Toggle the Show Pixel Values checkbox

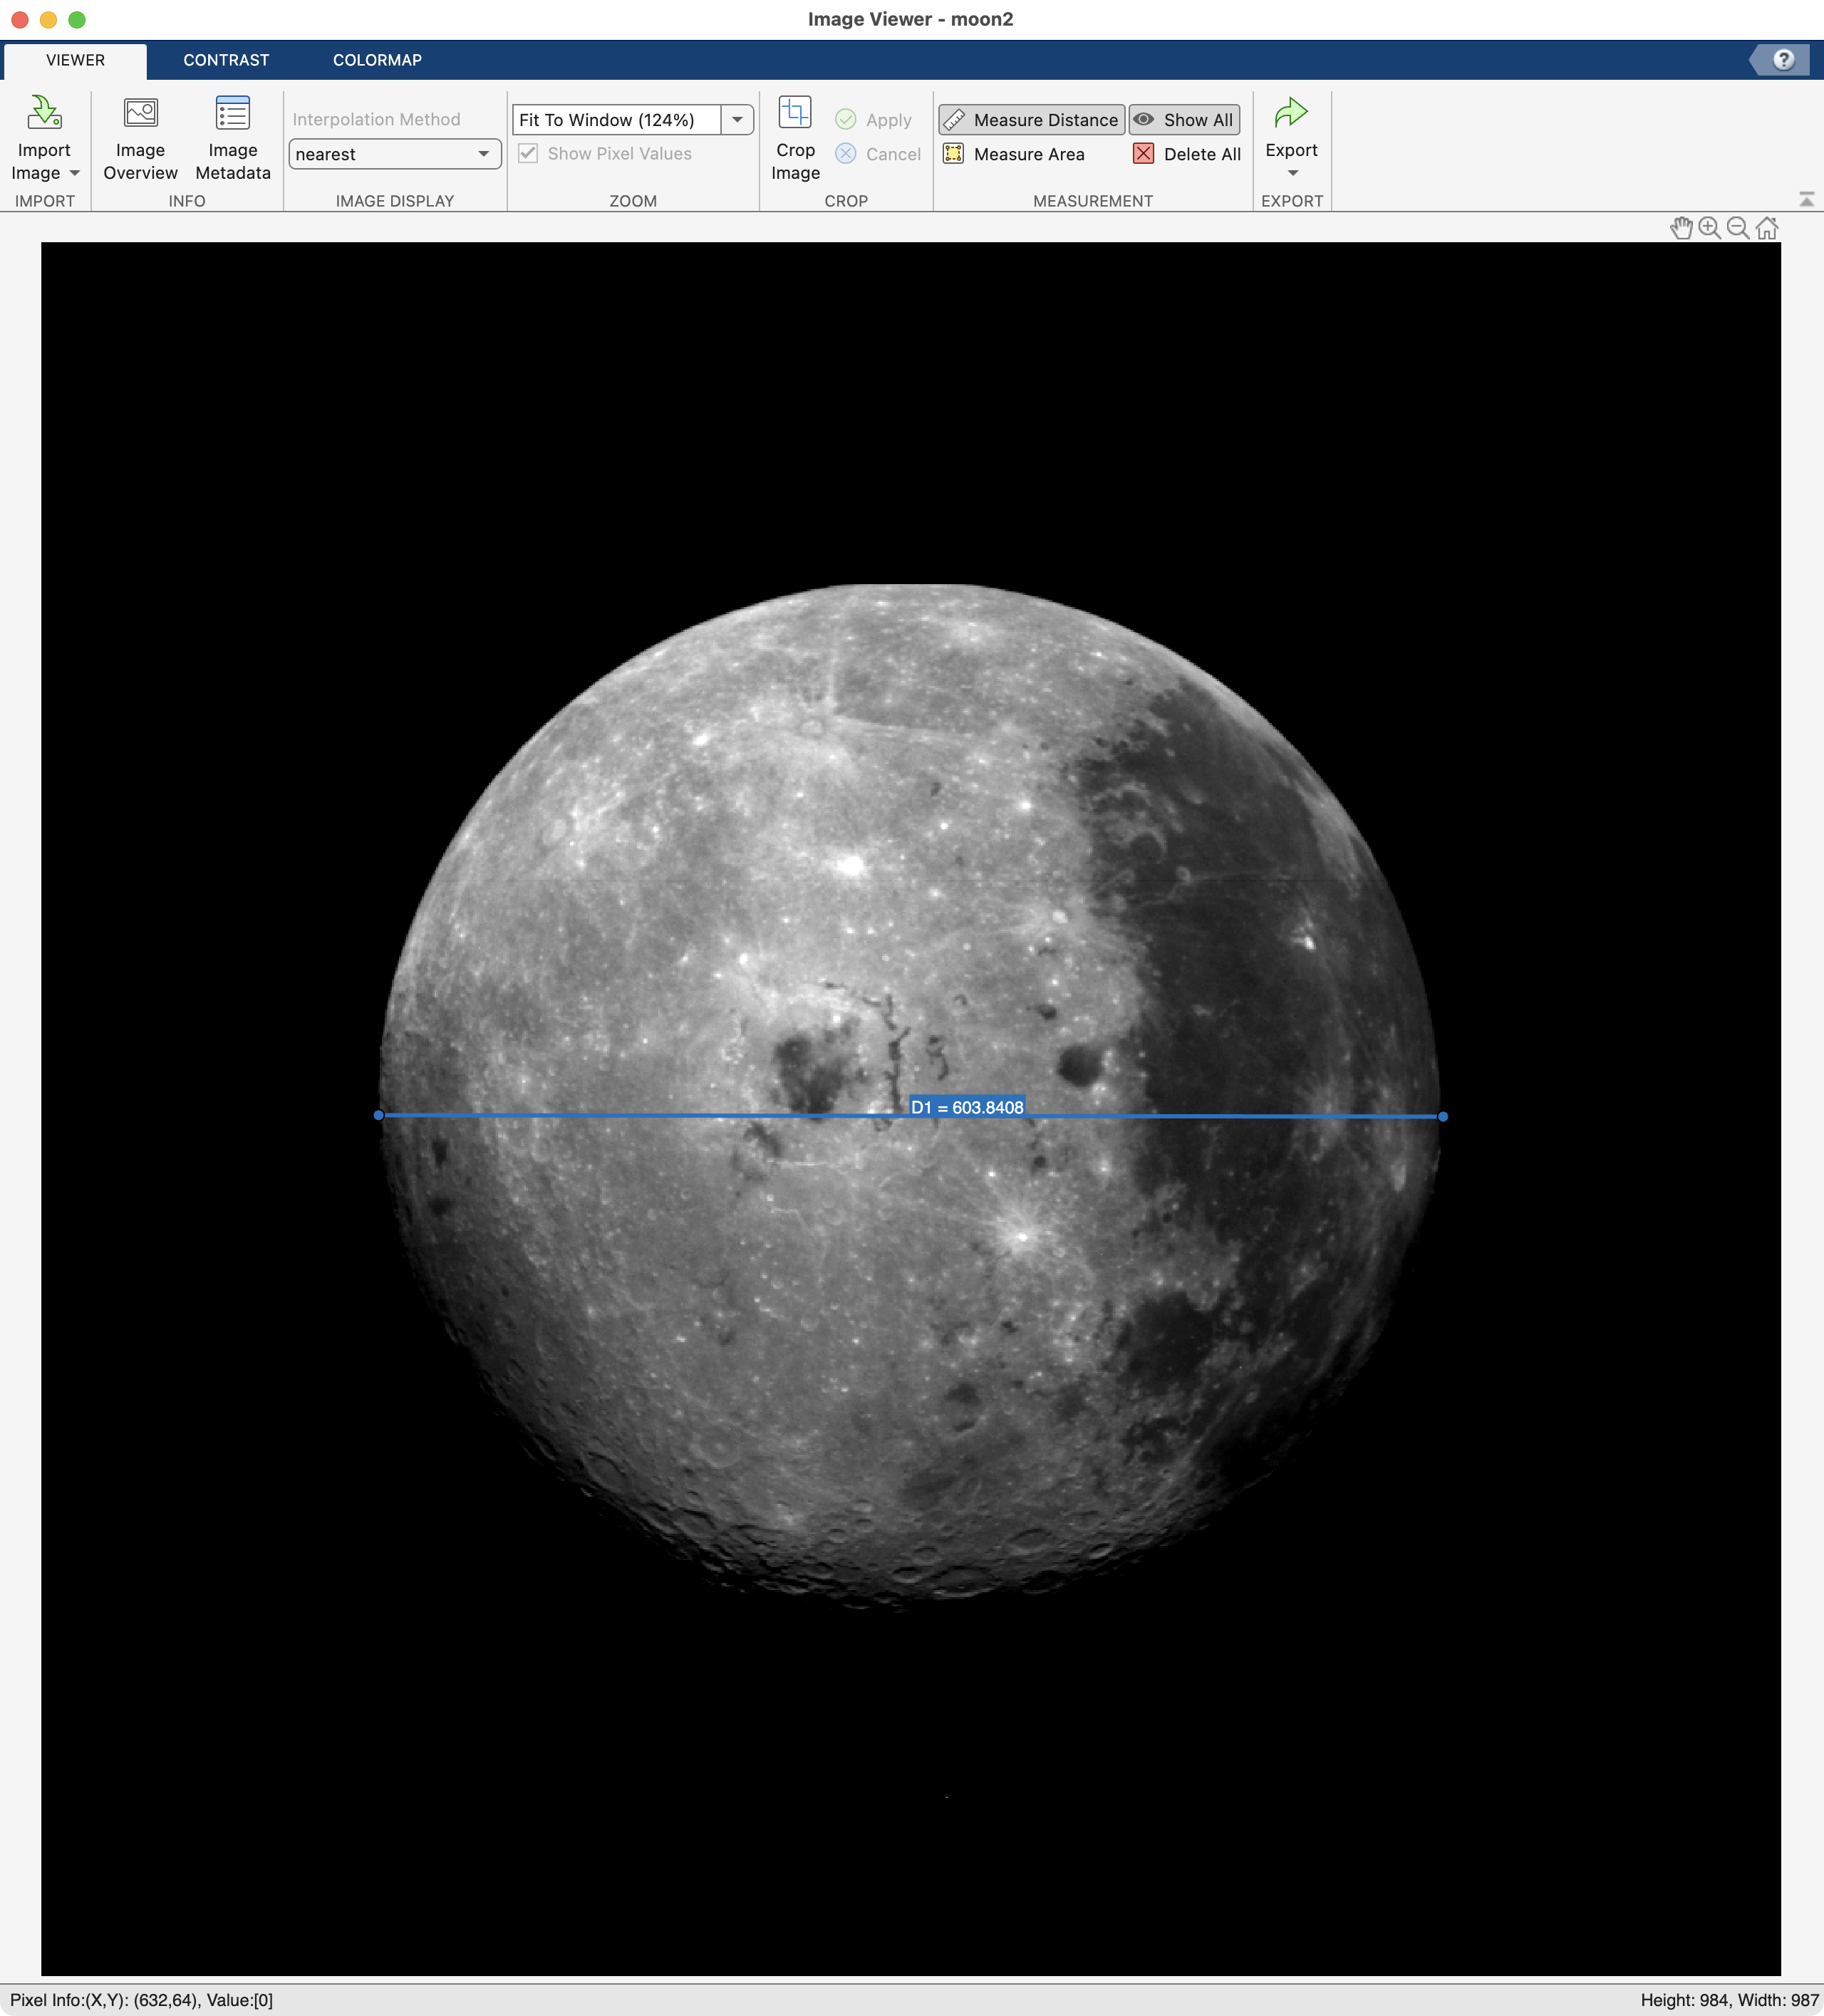[528, 153]
